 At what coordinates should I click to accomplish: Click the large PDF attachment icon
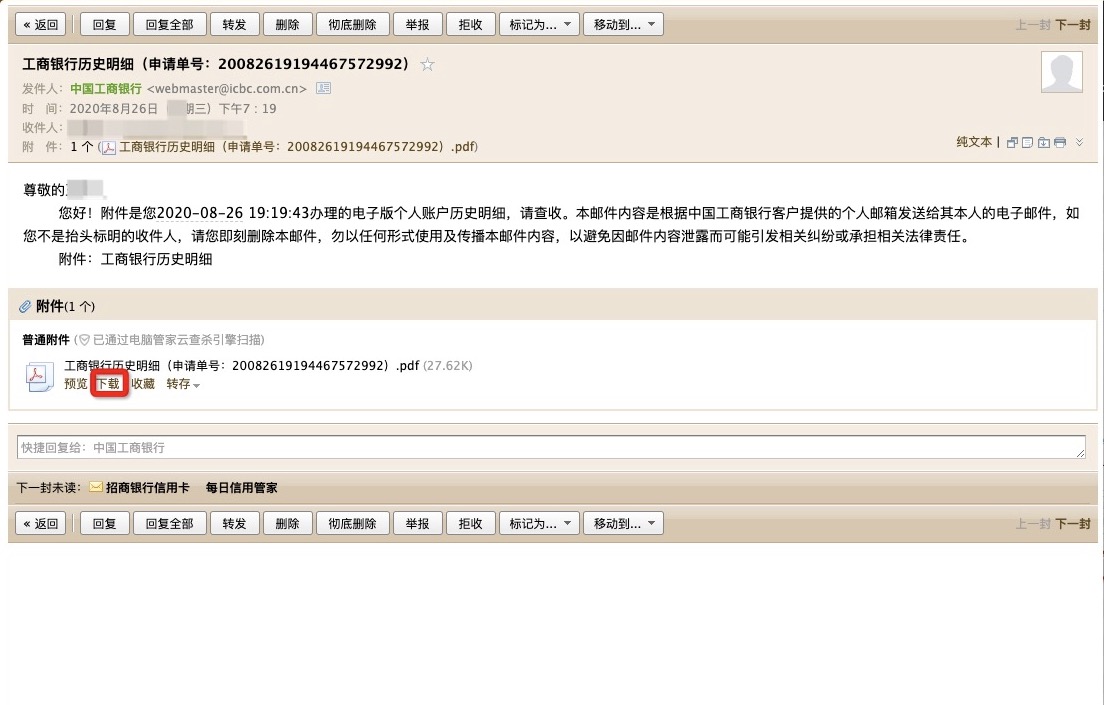[x=39, y=376]
